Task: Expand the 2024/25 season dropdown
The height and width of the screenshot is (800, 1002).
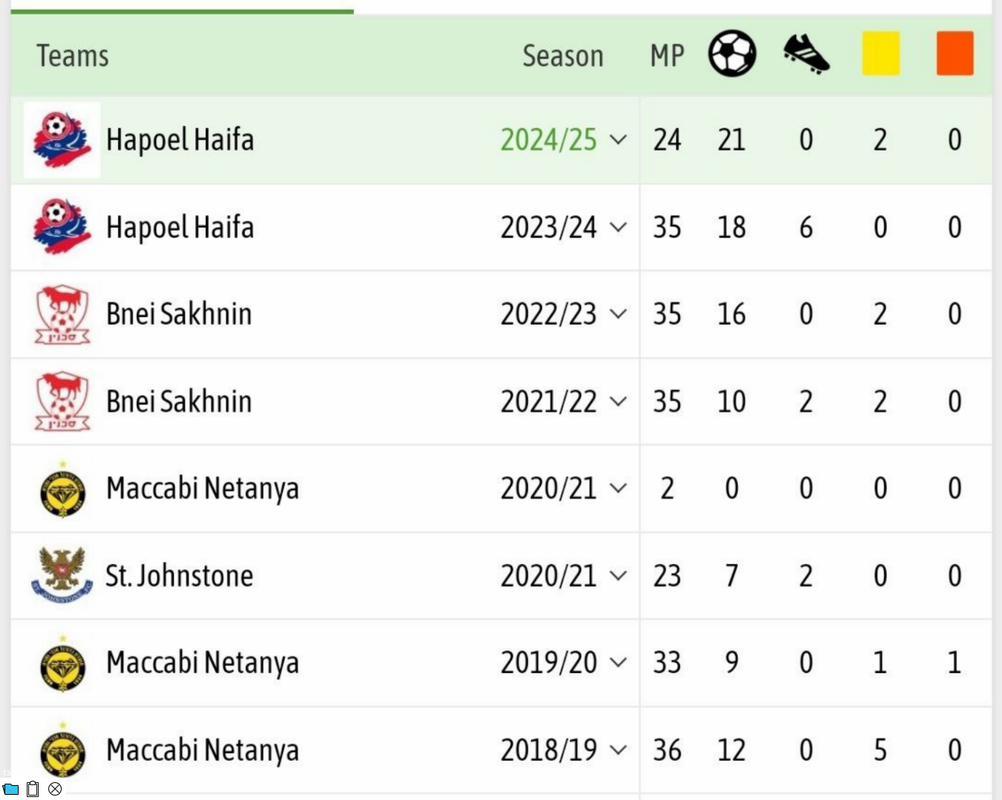Action: click(x=618, y=139)
